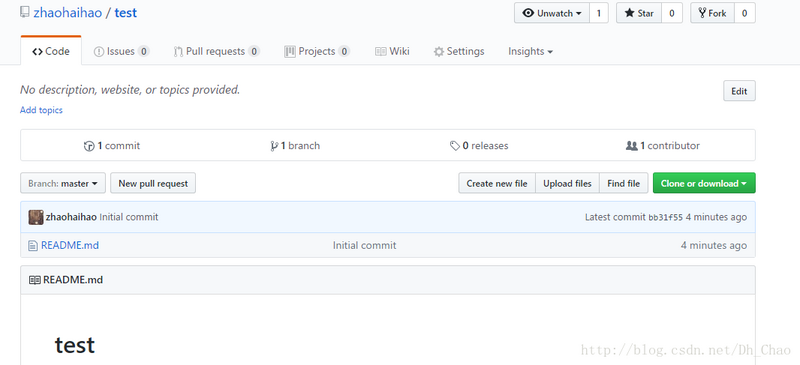Open the README.md file link
This screenshot has width=800, height=365.
[70, 246]
